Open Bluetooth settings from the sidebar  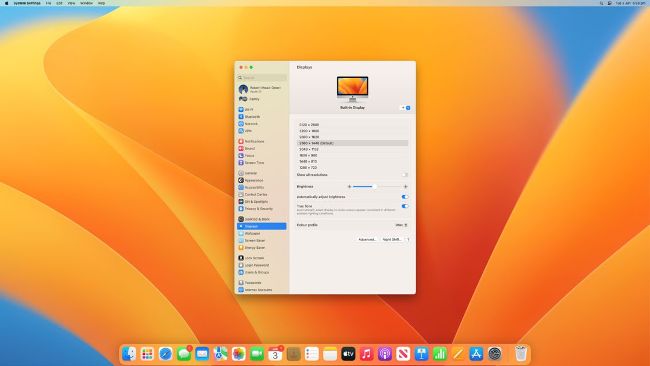[262, 116]
